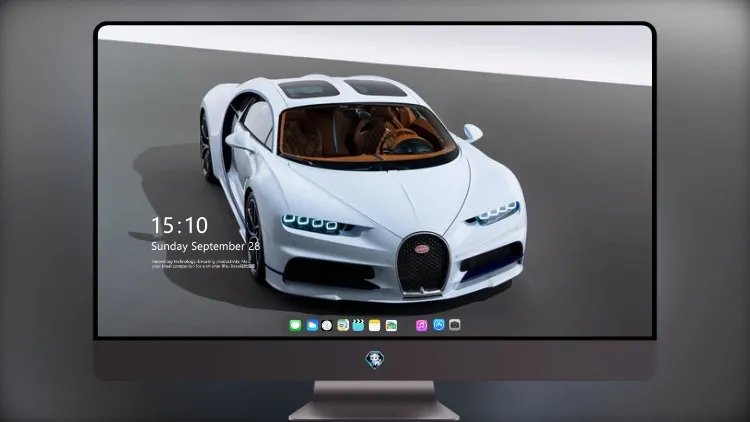Launch the Maps app in dock
The height and width of the screenshot is (422, 750).
(x=343, y=325)
